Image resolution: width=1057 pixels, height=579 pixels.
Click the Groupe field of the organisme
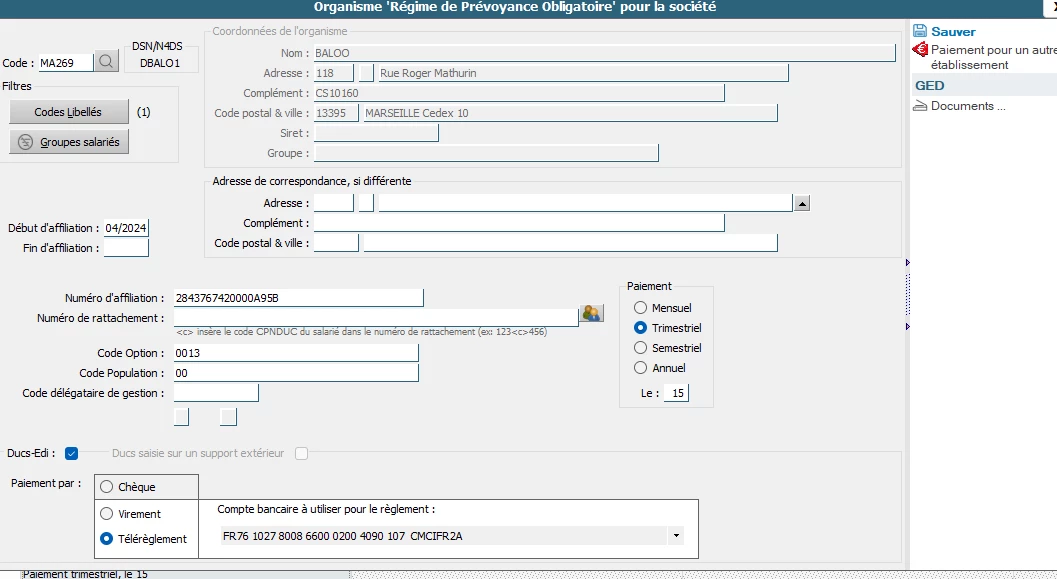[486, 153]
